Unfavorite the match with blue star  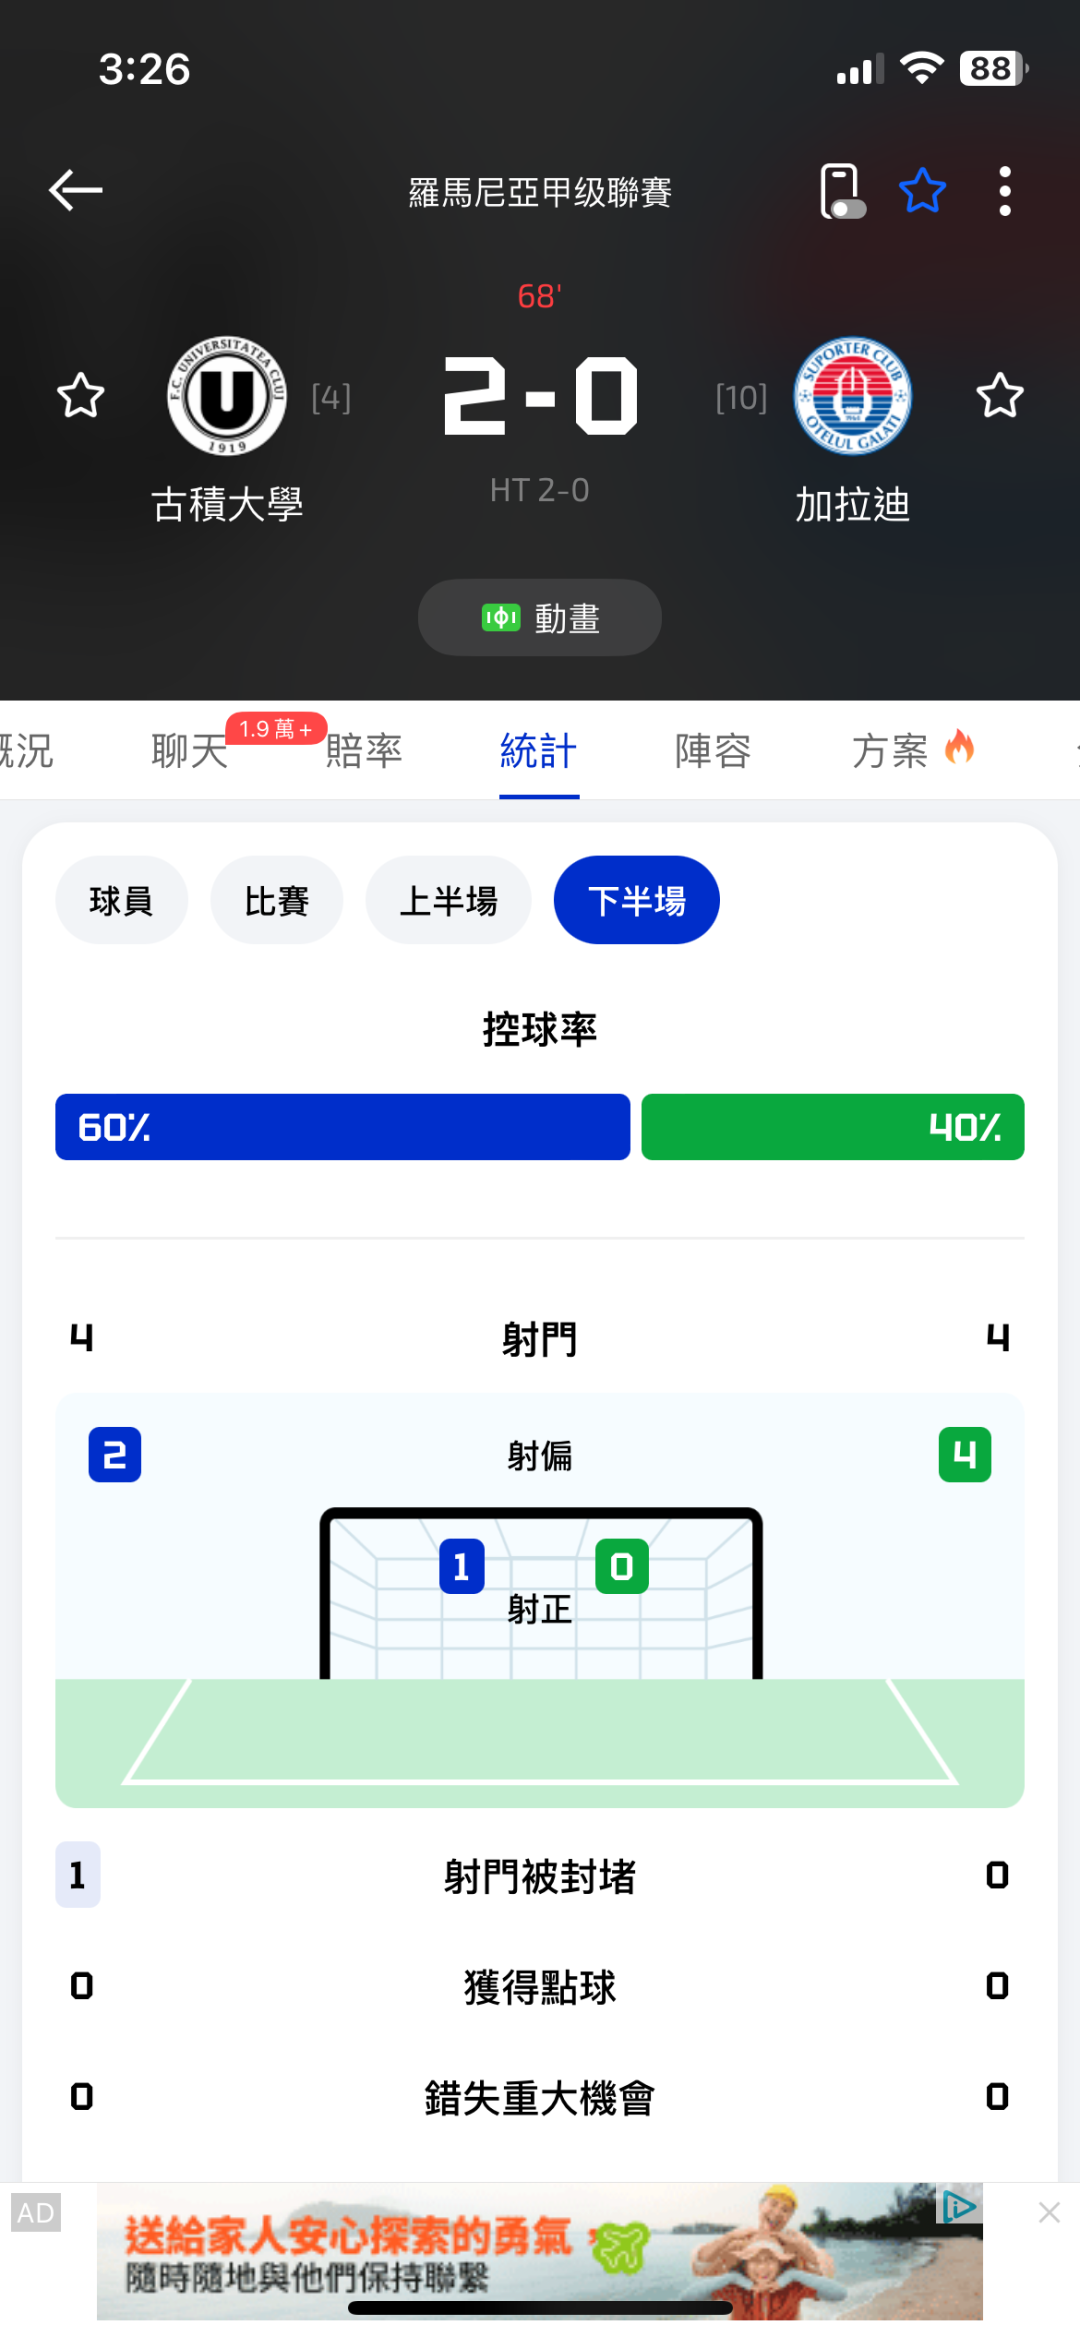(922, 191)
